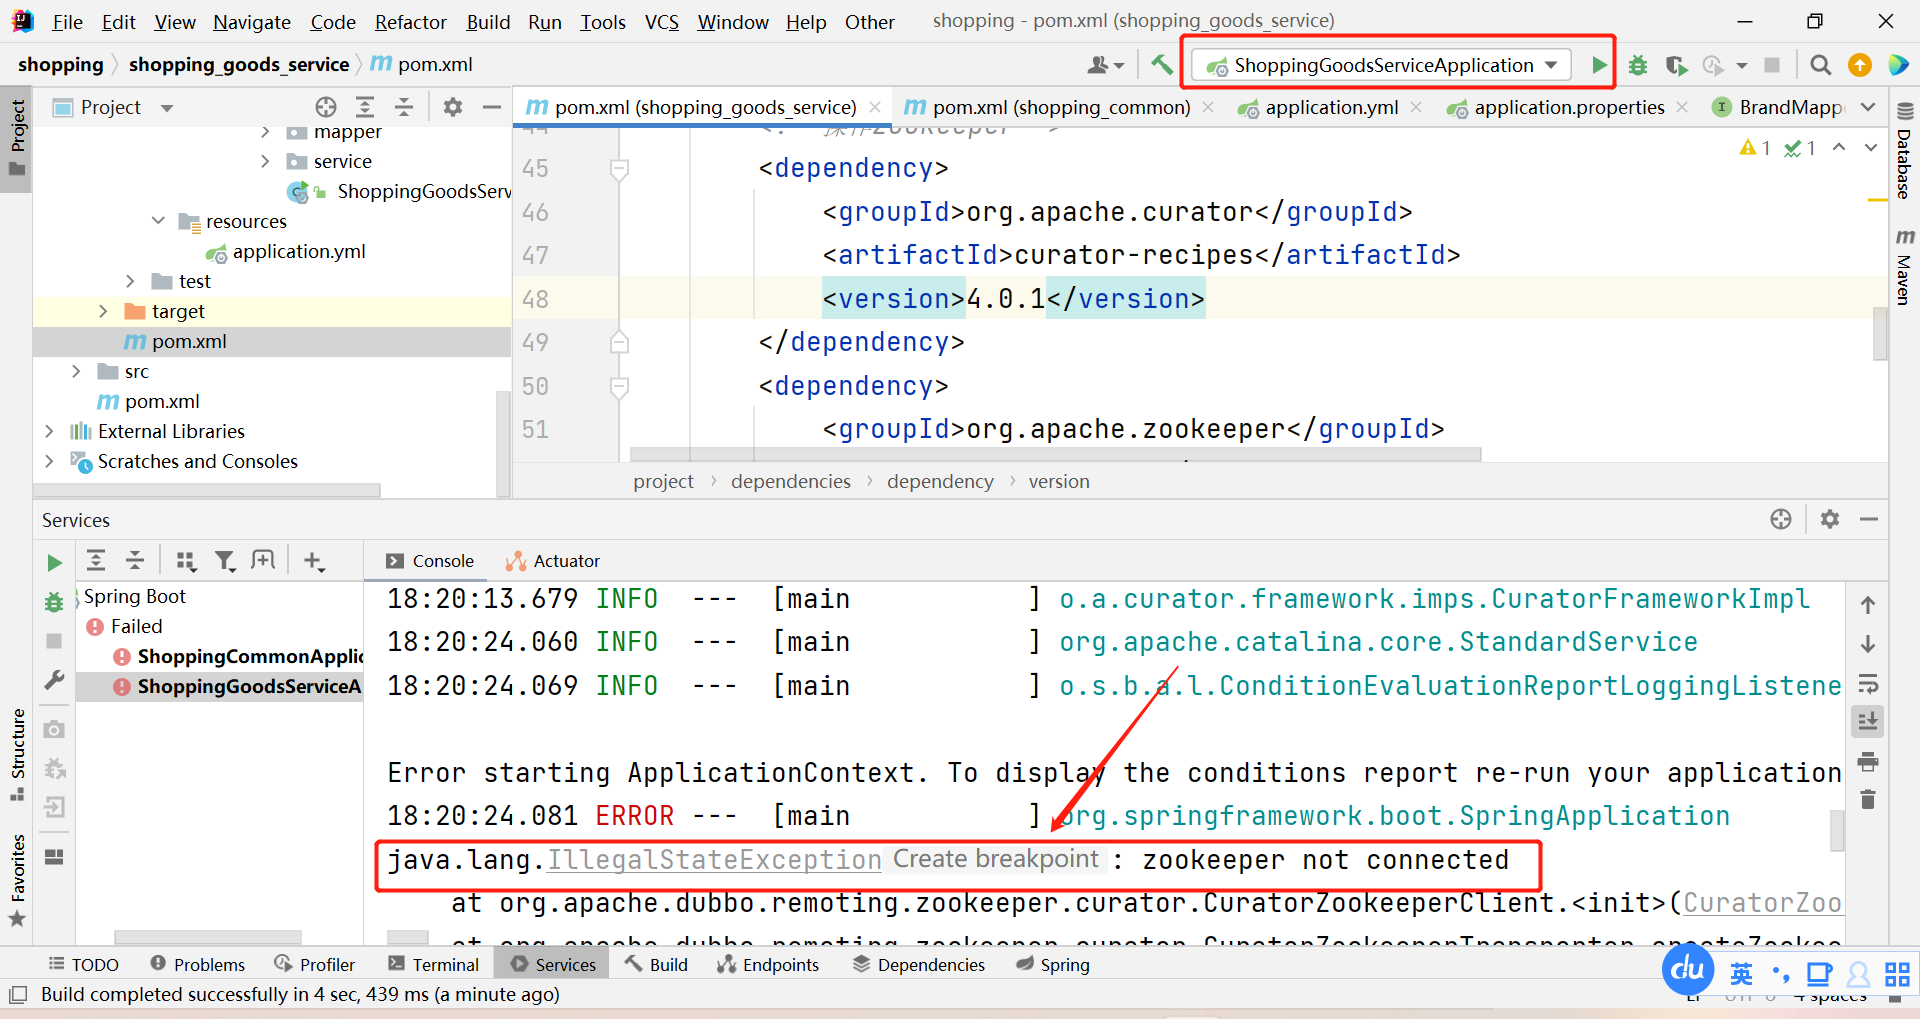This screenshot has height=1019, width=1920.
Task: Expand External Libraries node
Action: pyautogui.click(x=49, y=431)
